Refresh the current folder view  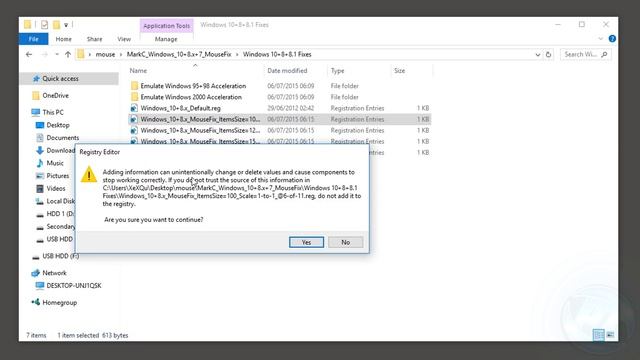(x=549, y=54)
